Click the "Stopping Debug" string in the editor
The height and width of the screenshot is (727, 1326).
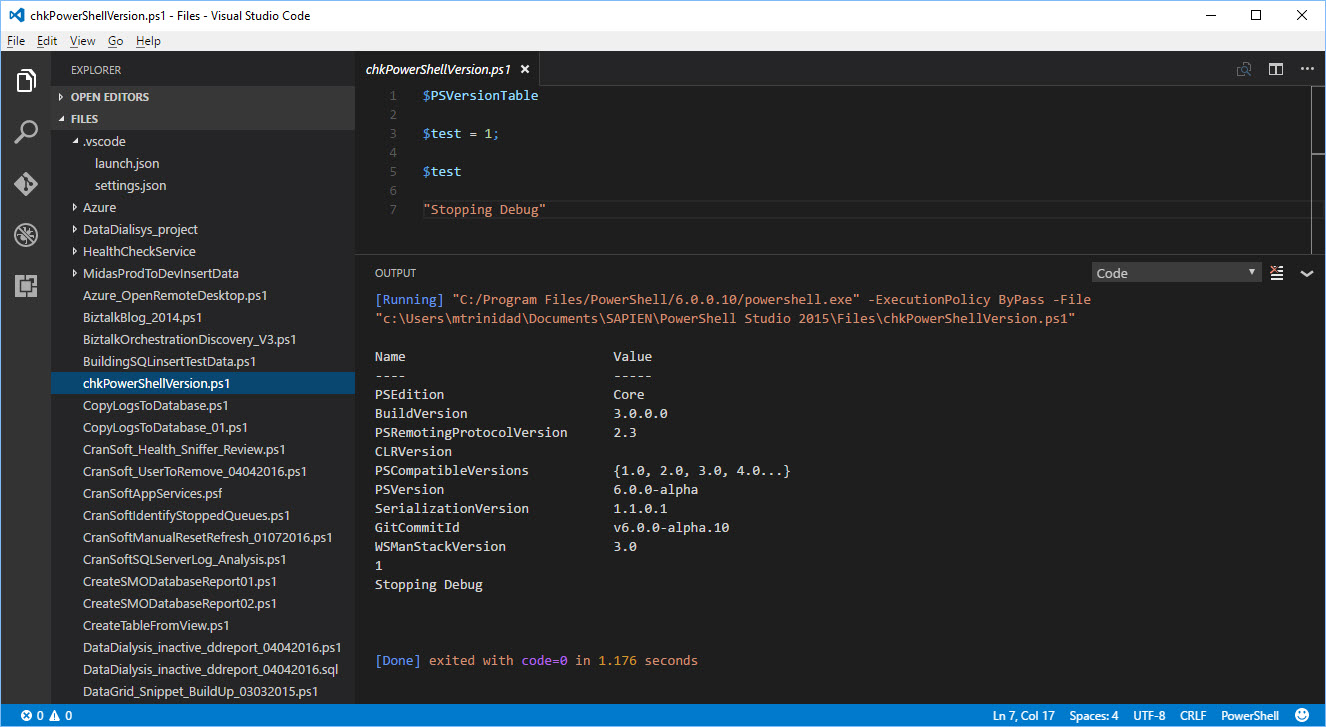point(485,210)
